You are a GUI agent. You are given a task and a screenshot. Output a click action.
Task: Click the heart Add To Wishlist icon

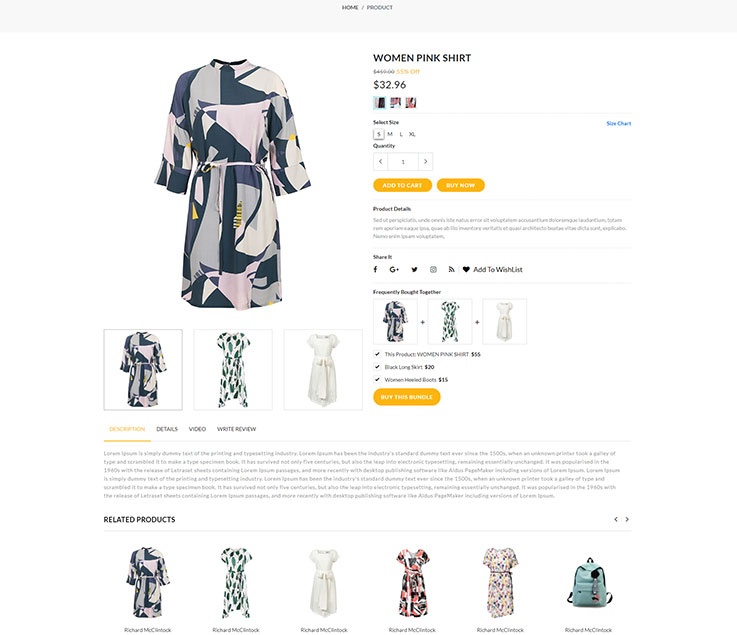466,269
